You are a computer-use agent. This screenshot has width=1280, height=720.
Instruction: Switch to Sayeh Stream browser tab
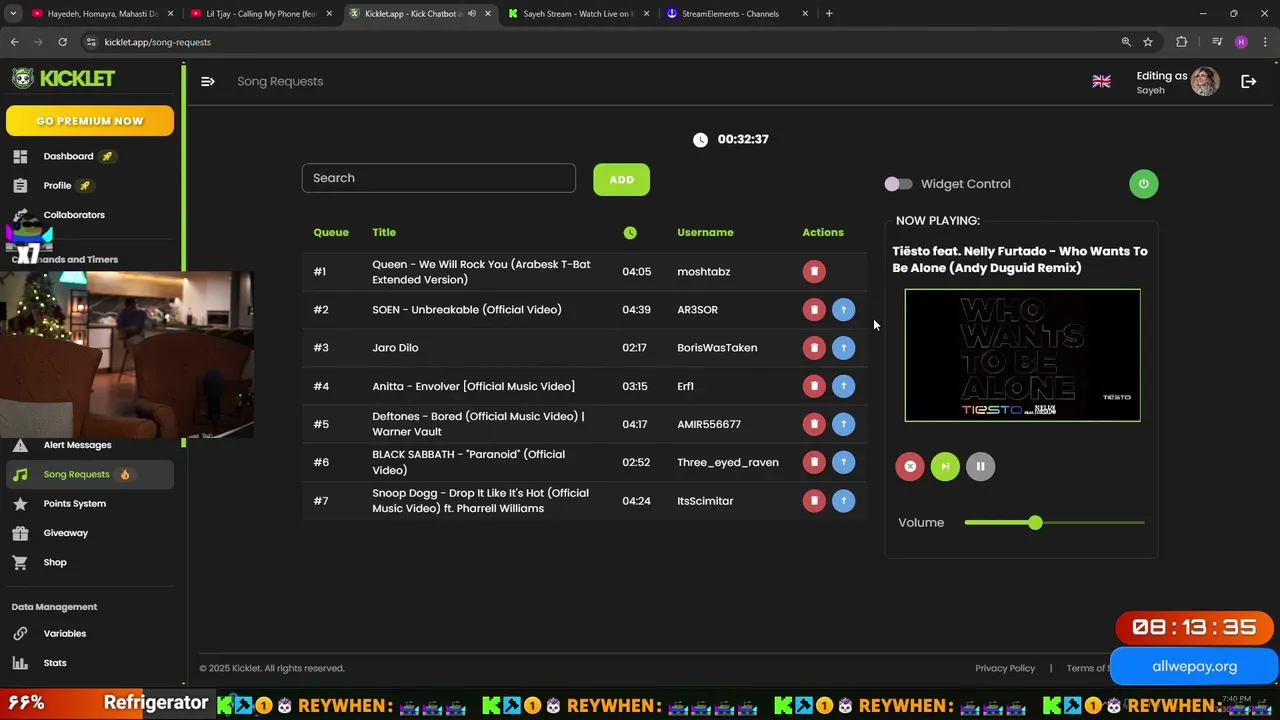point(578,14)
